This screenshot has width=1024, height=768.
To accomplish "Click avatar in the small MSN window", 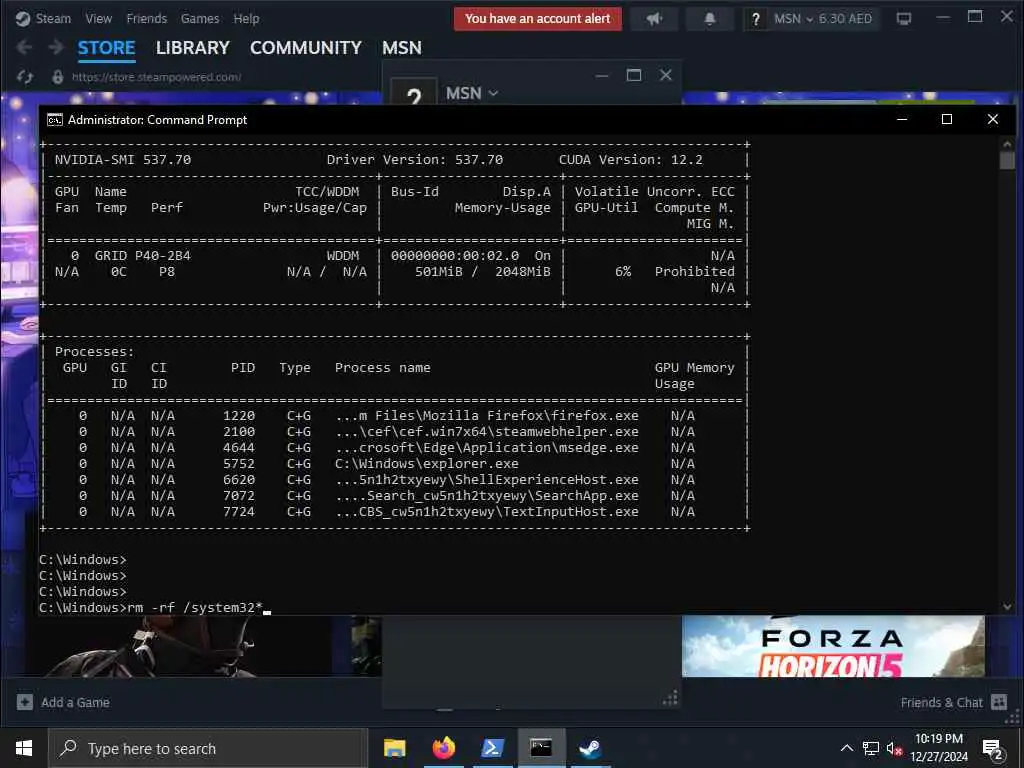I will [x=413, y=93].
